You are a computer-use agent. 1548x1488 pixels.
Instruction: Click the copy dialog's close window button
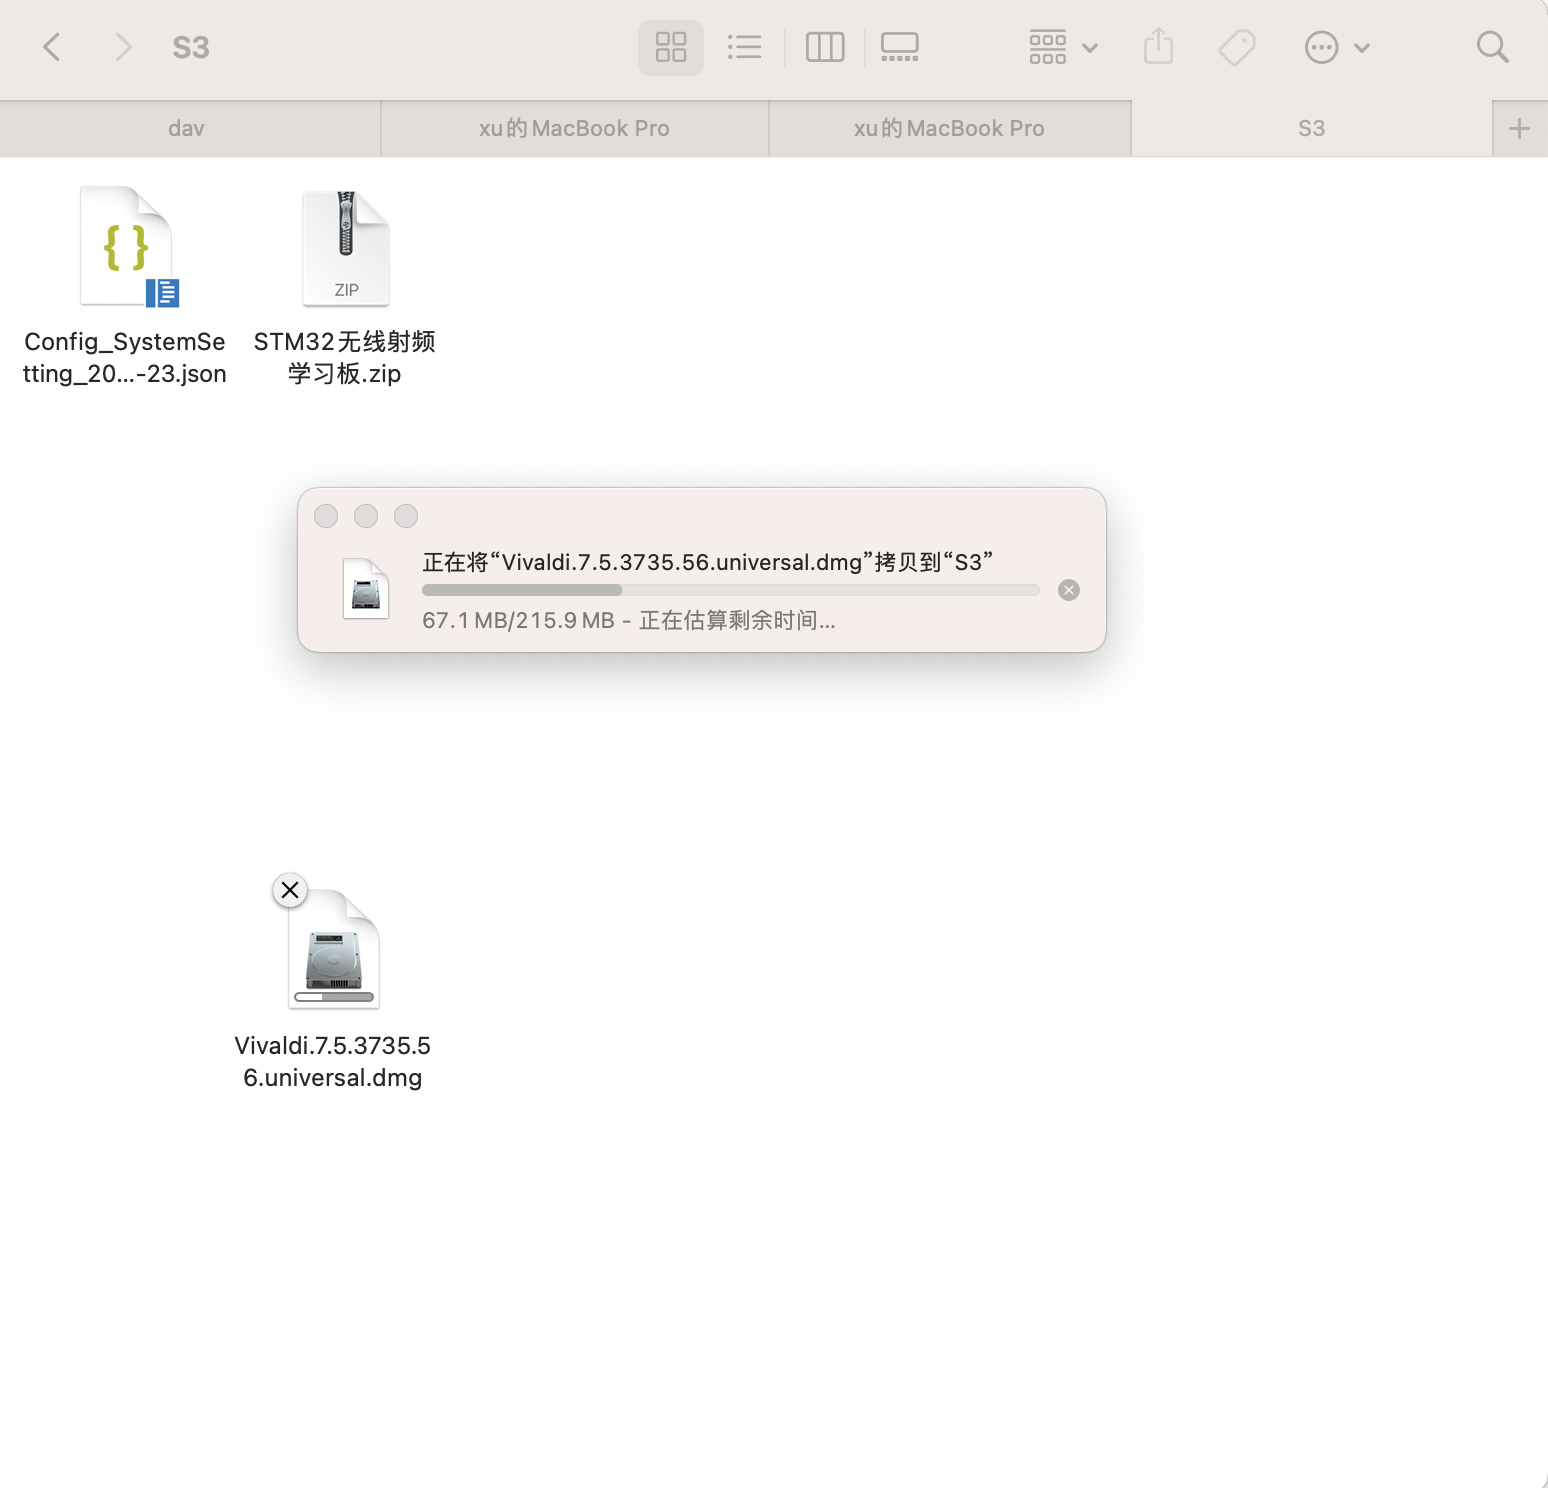click(326, 516)
